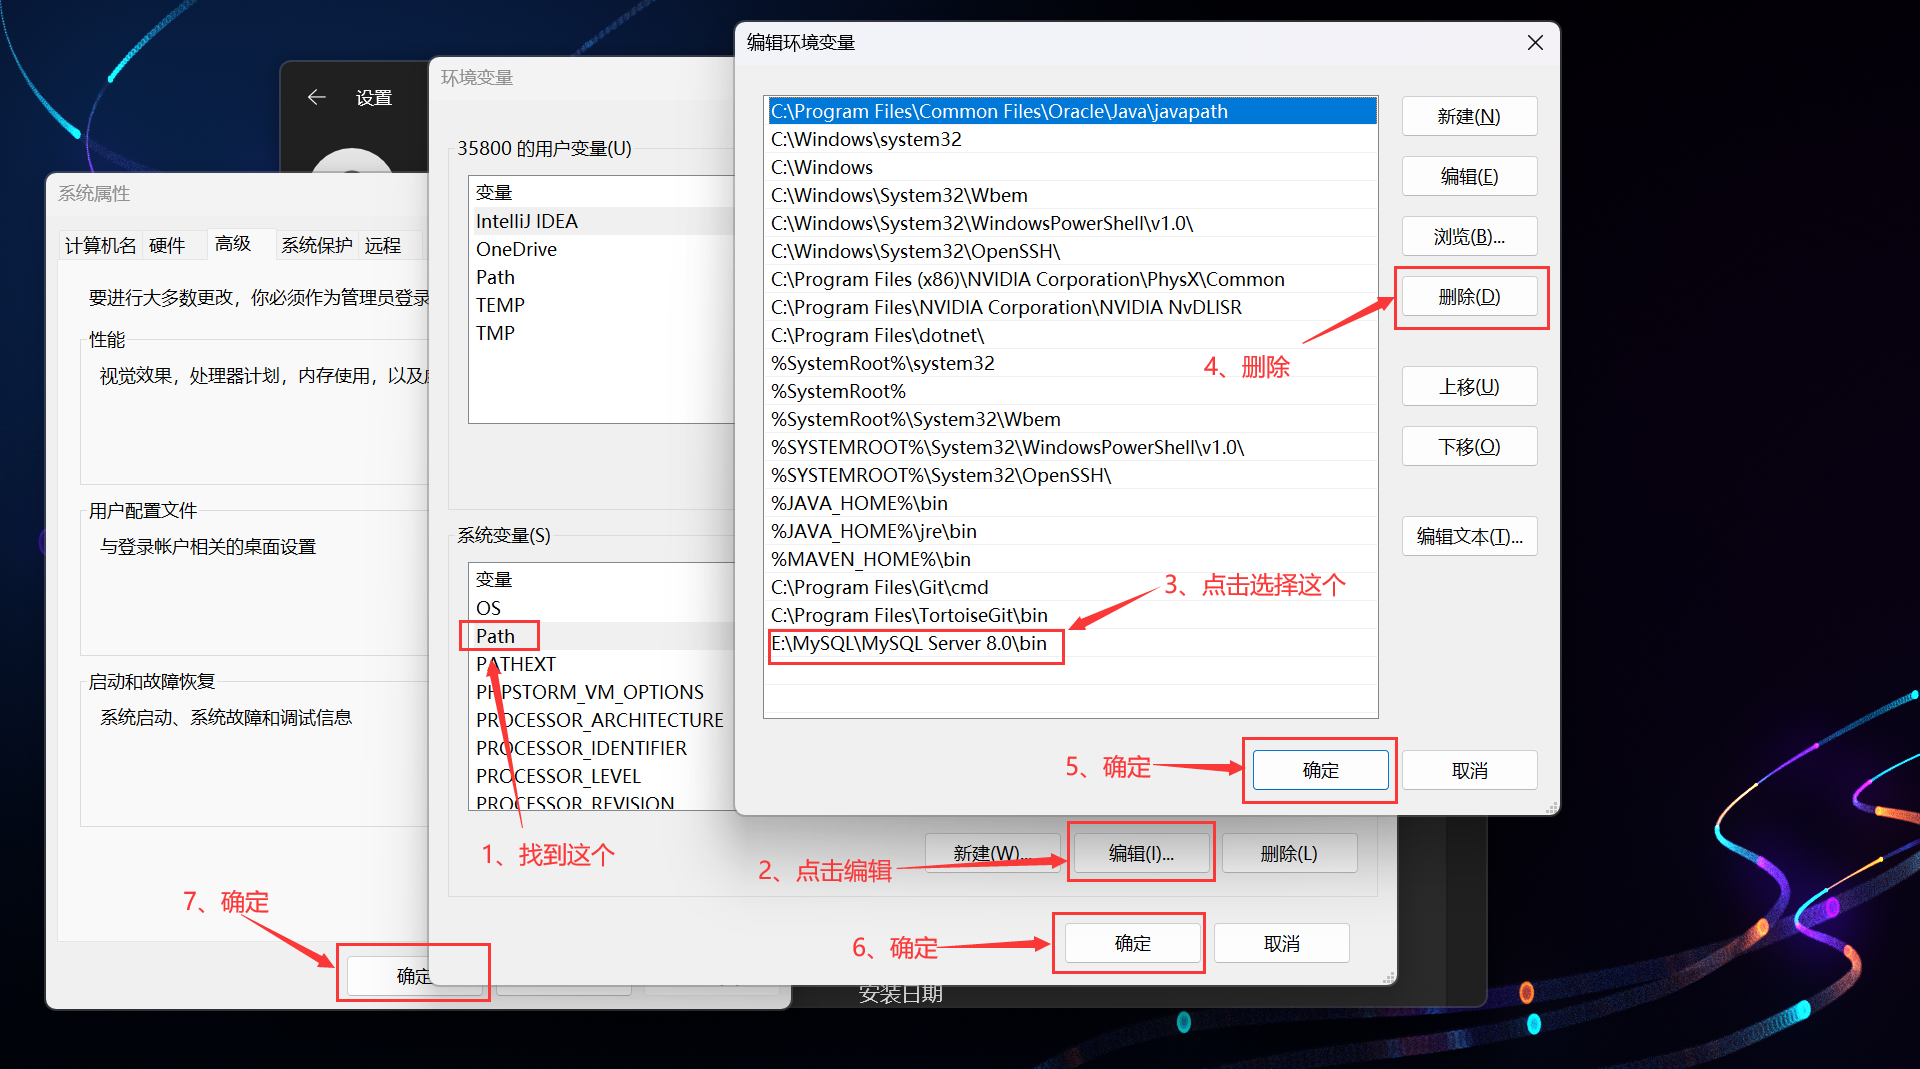Select %JAVA_HOME%\bin entry
The width and height of the screenshot is (1920, 1069).
point(1071,503)
